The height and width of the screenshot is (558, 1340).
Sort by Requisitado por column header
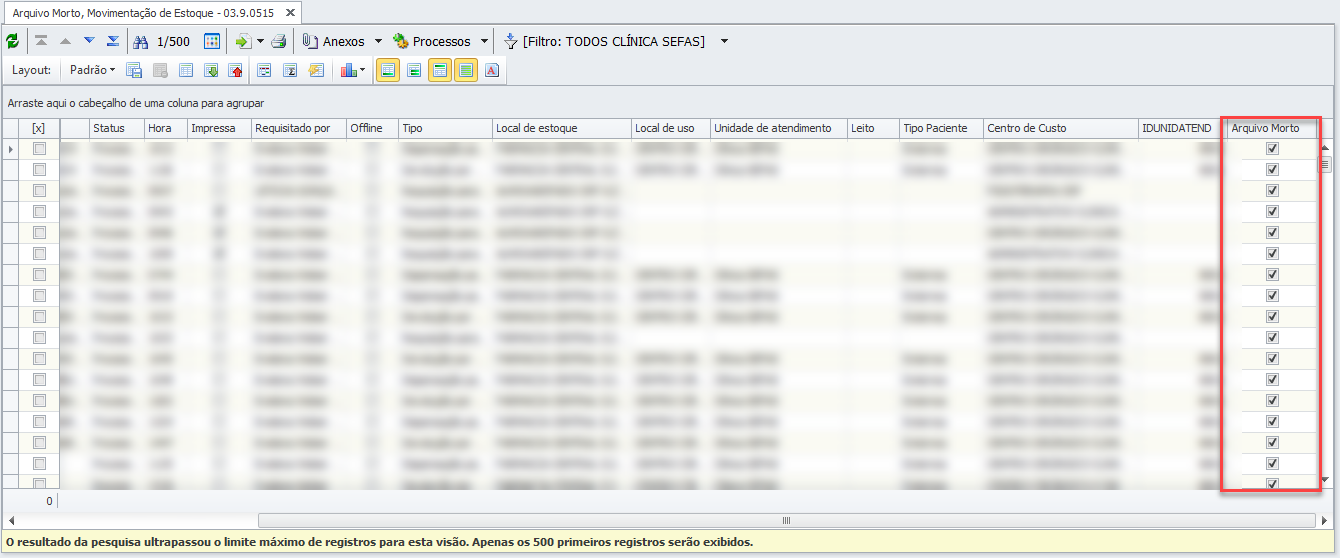pyautogui.click(x=298, y=128)
